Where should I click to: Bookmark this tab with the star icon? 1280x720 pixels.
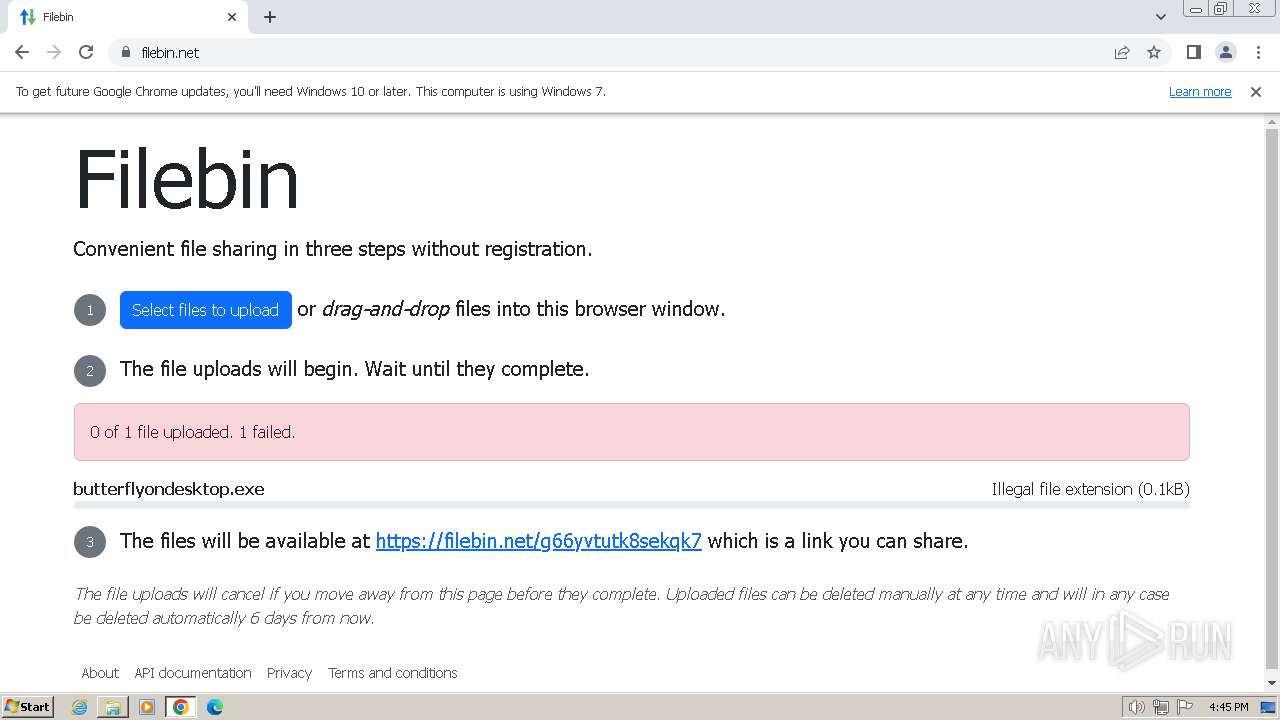(x=1154, y=52)
